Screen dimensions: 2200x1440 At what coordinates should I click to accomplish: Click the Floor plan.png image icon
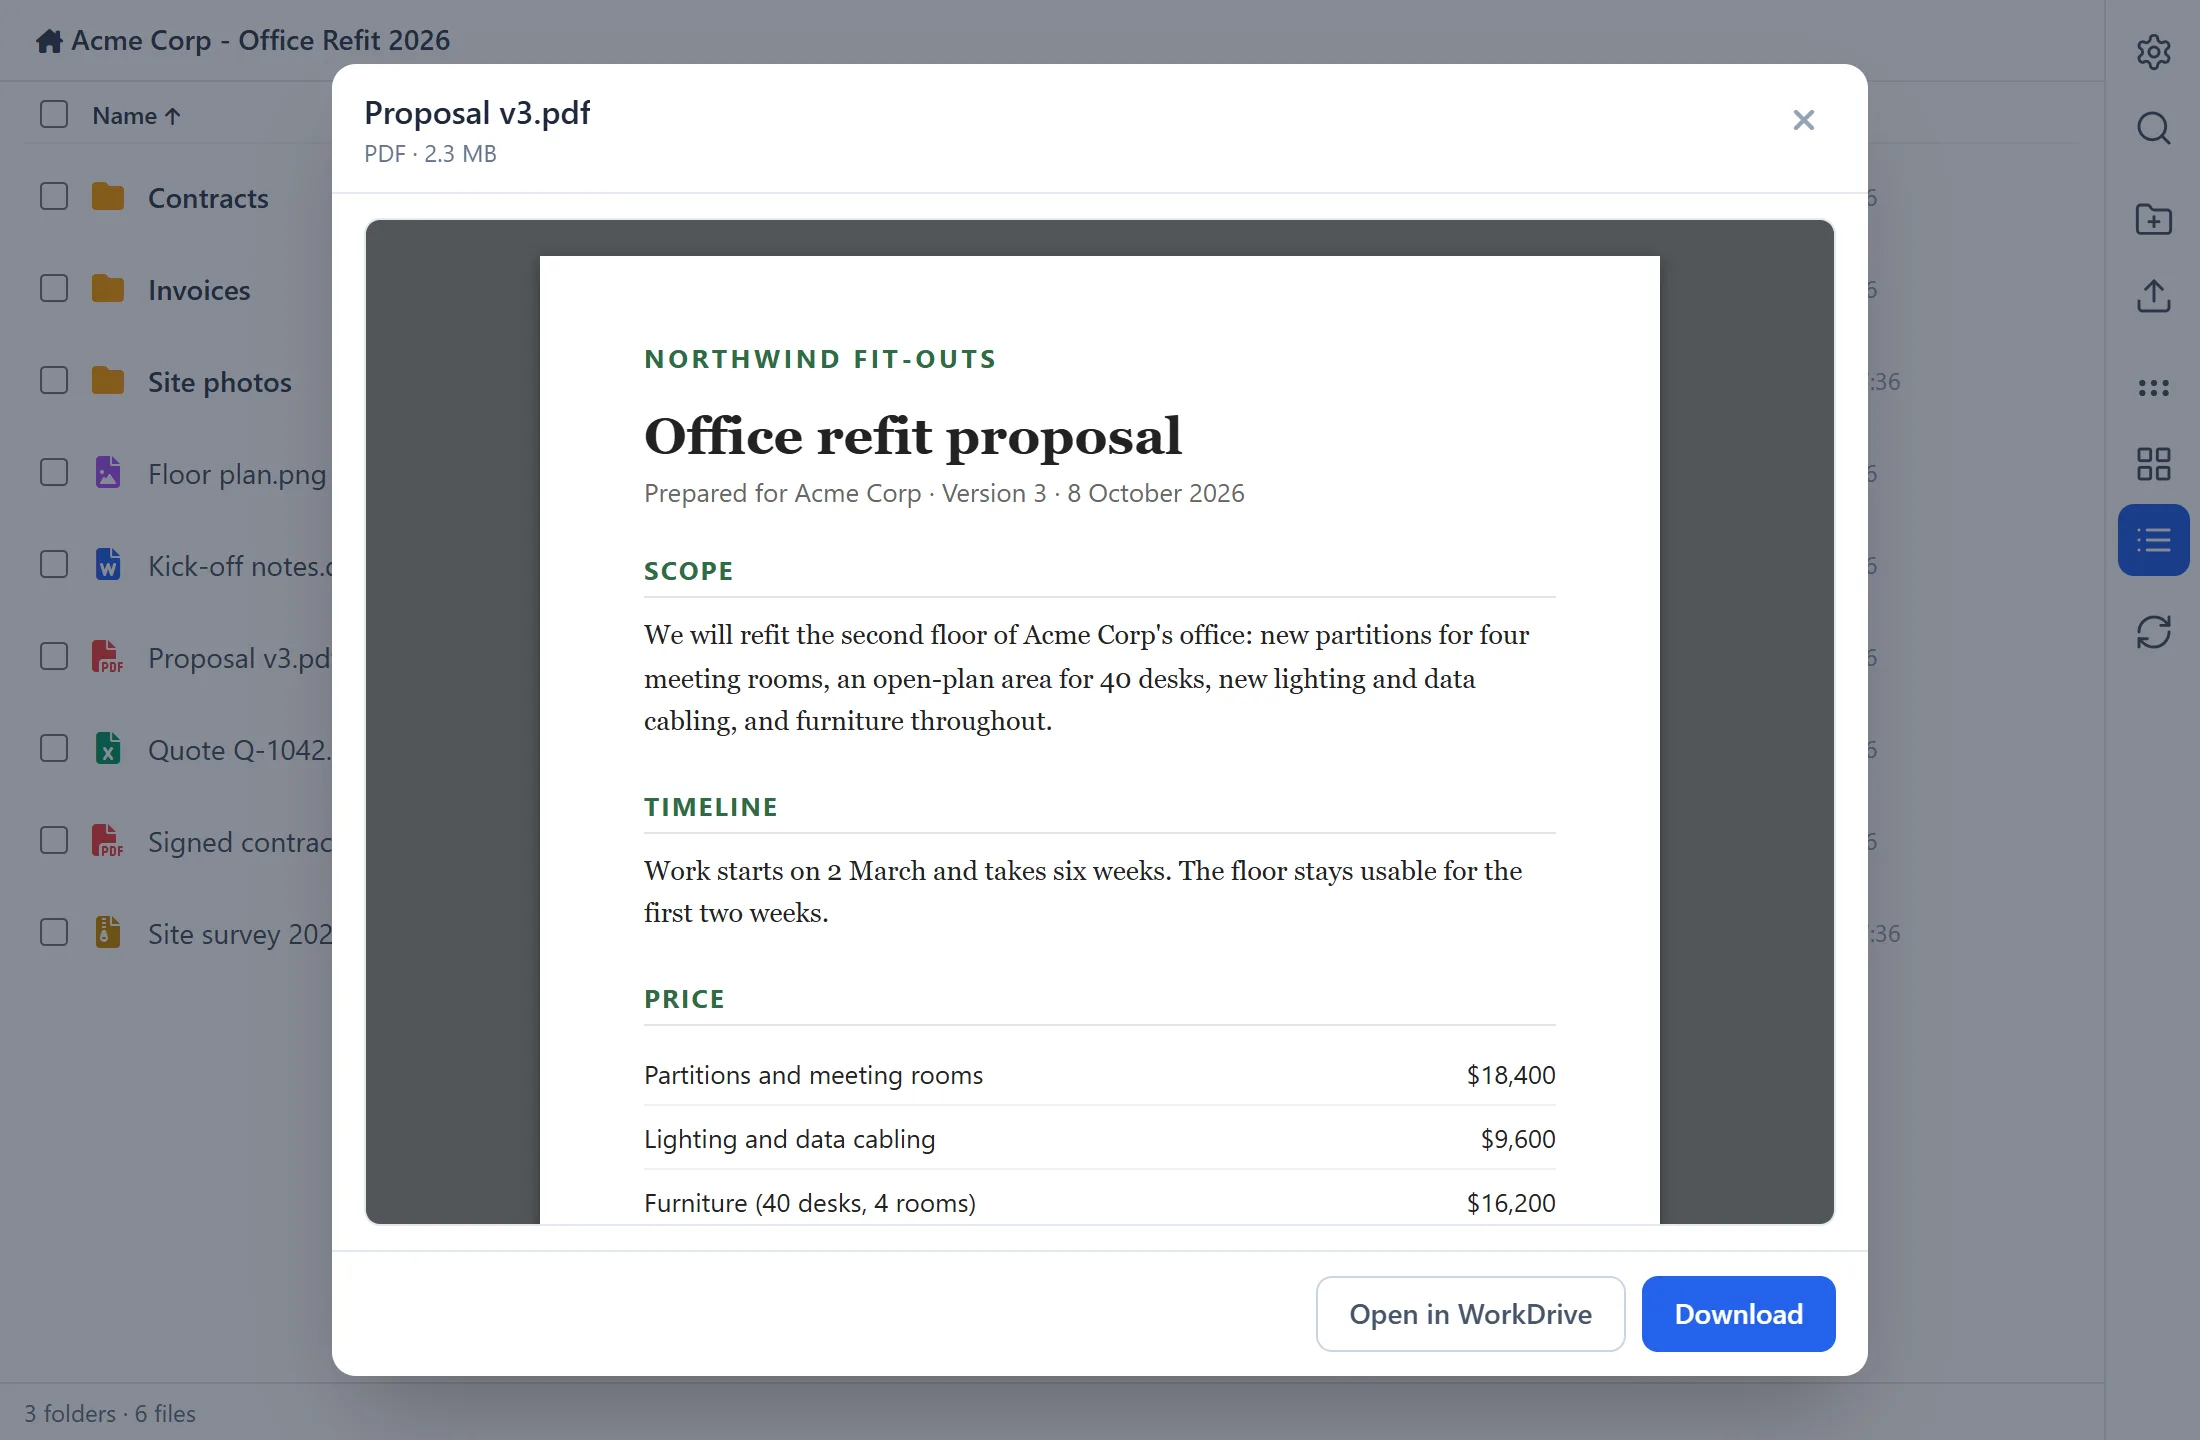click(x=108, y=472)
